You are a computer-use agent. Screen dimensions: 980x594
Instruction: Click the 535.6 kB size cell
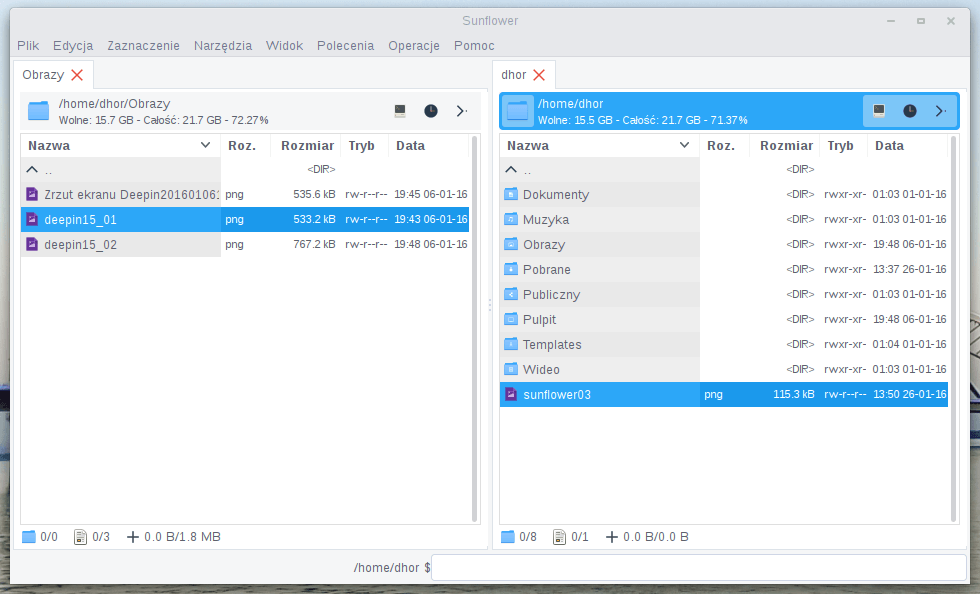(314, 194)
